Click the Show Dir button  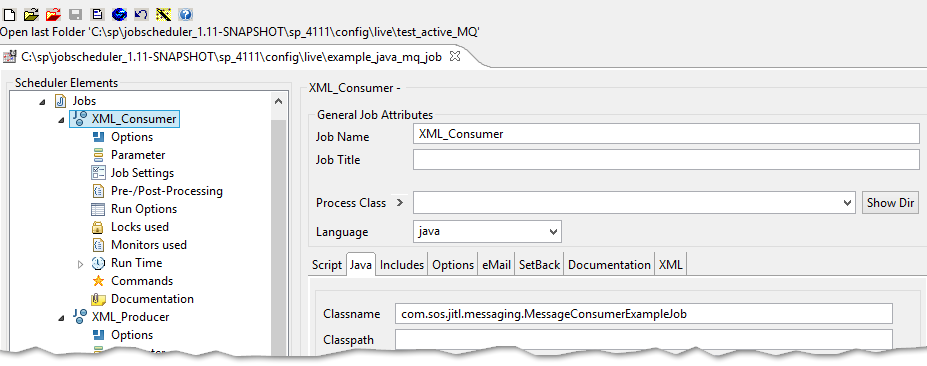(x=890, y=203)
